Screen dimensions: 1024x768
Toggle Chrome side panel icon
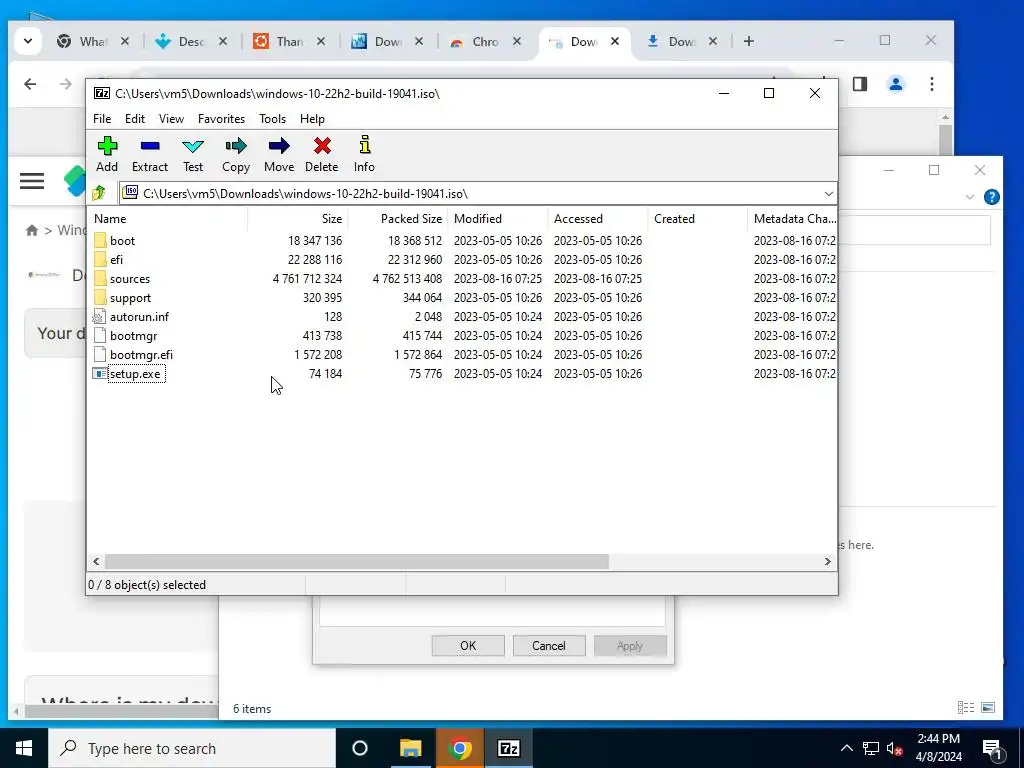click(860, 84)
